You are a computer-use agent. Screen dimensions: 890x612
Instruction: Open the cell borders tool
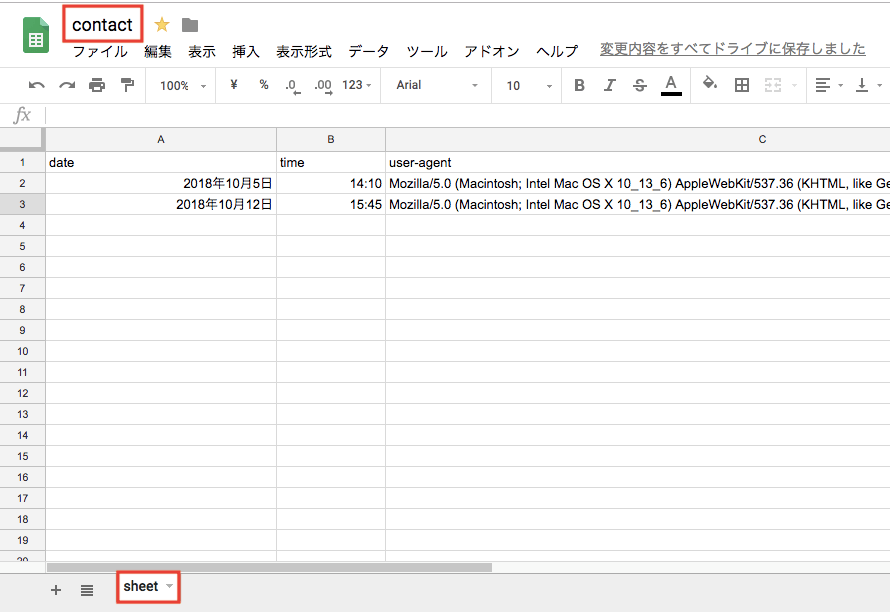(742, 86)
